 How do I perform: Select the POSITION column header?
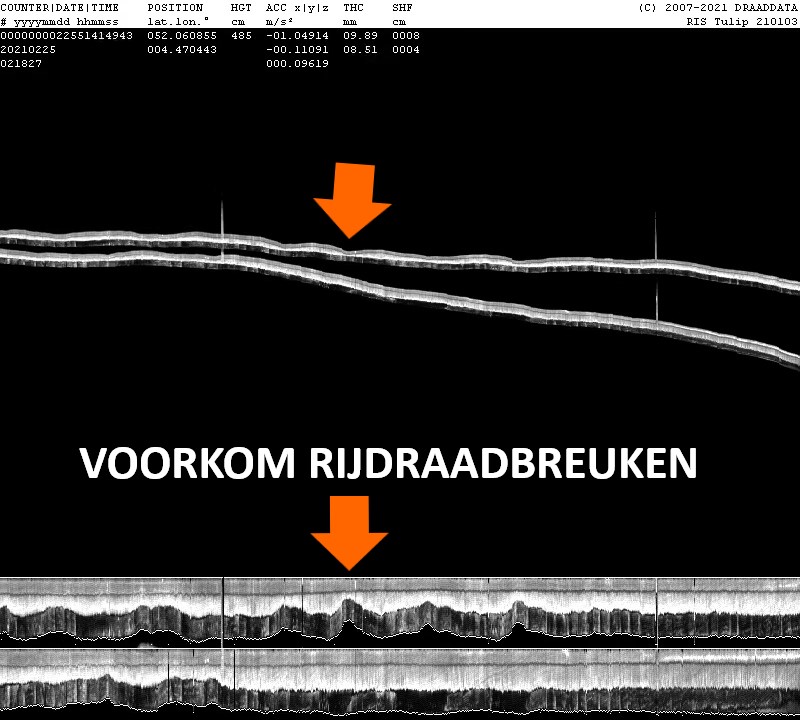click(175, 7)
